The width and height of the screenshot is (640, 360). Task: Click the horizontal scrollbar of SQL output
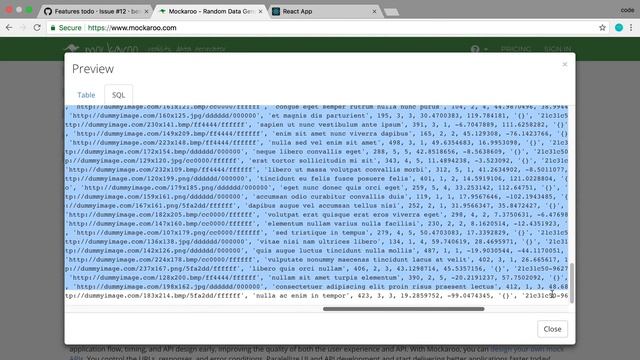point(403,309)
